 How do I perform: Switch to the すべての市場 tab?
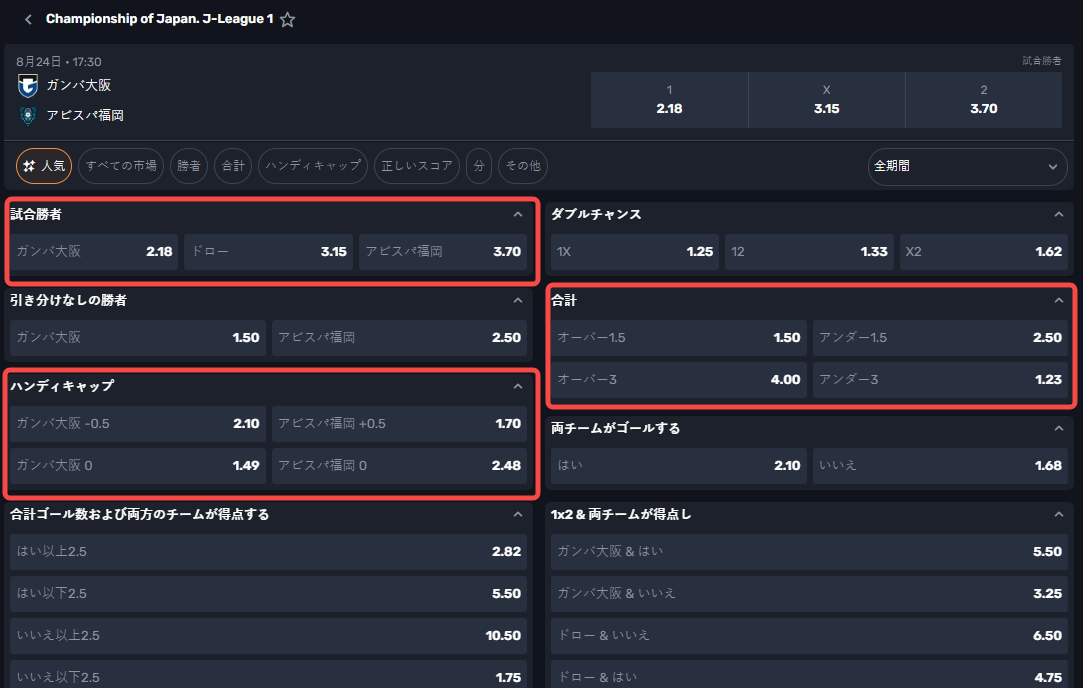pos(121,166)
